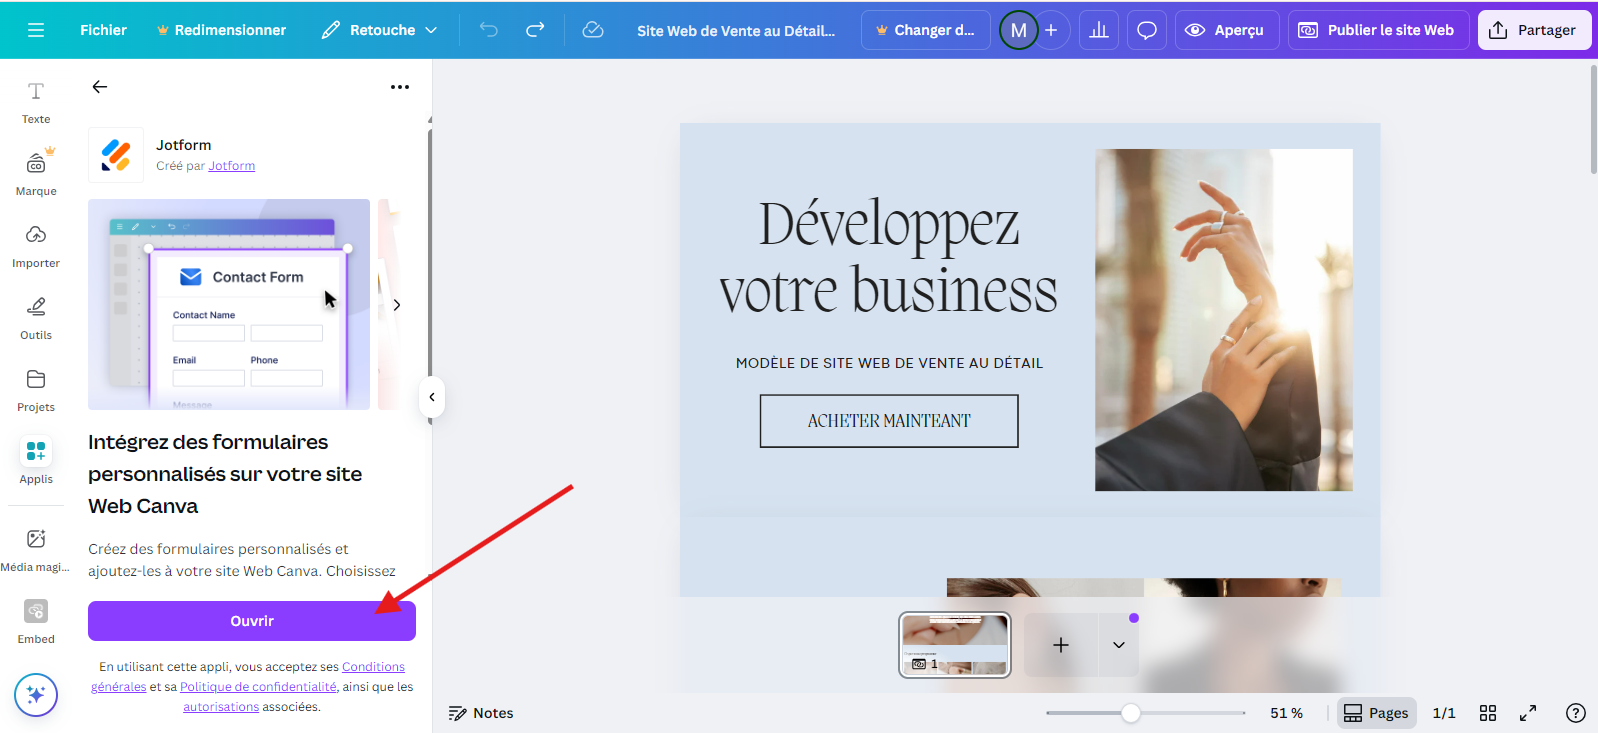Click the 1/1 page counter
1598x733 pixels.
pos(1444,713)
